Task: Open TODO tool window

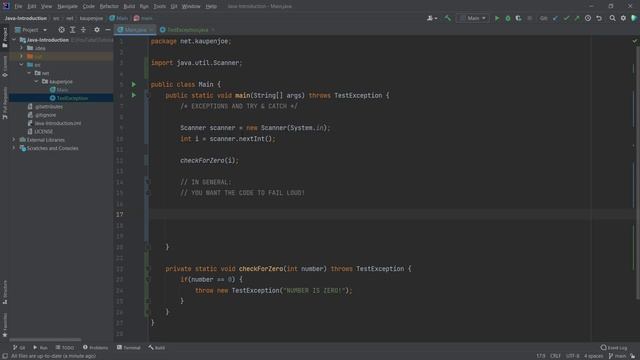Action: tap(65, 348)
